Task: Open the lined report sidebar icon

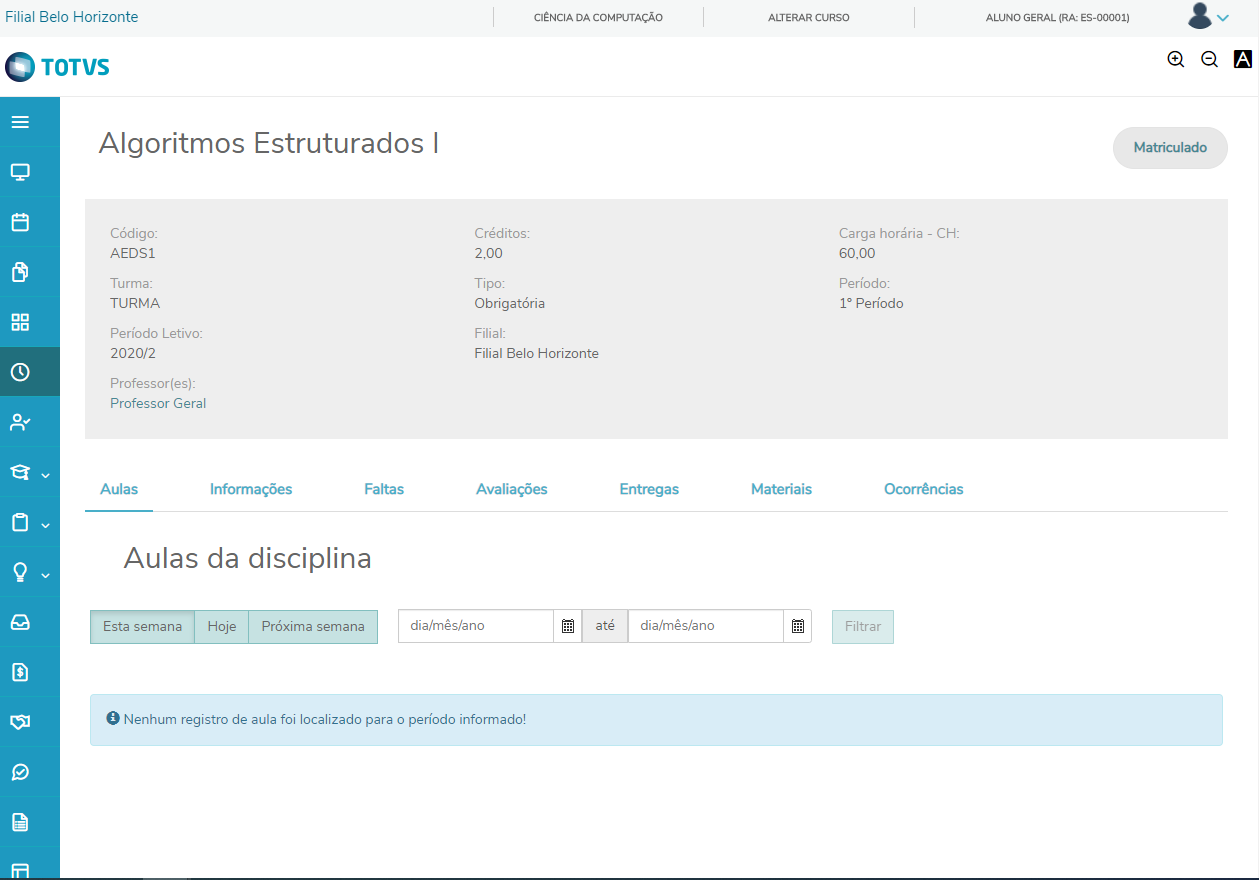Action: point(20,822)
